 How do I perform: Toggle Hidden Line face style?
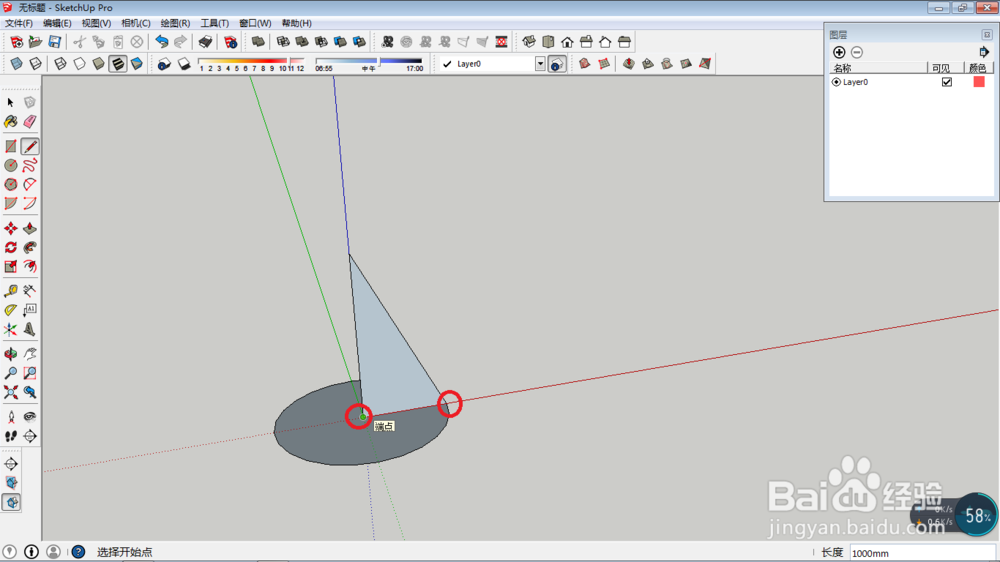coord(79,64)
